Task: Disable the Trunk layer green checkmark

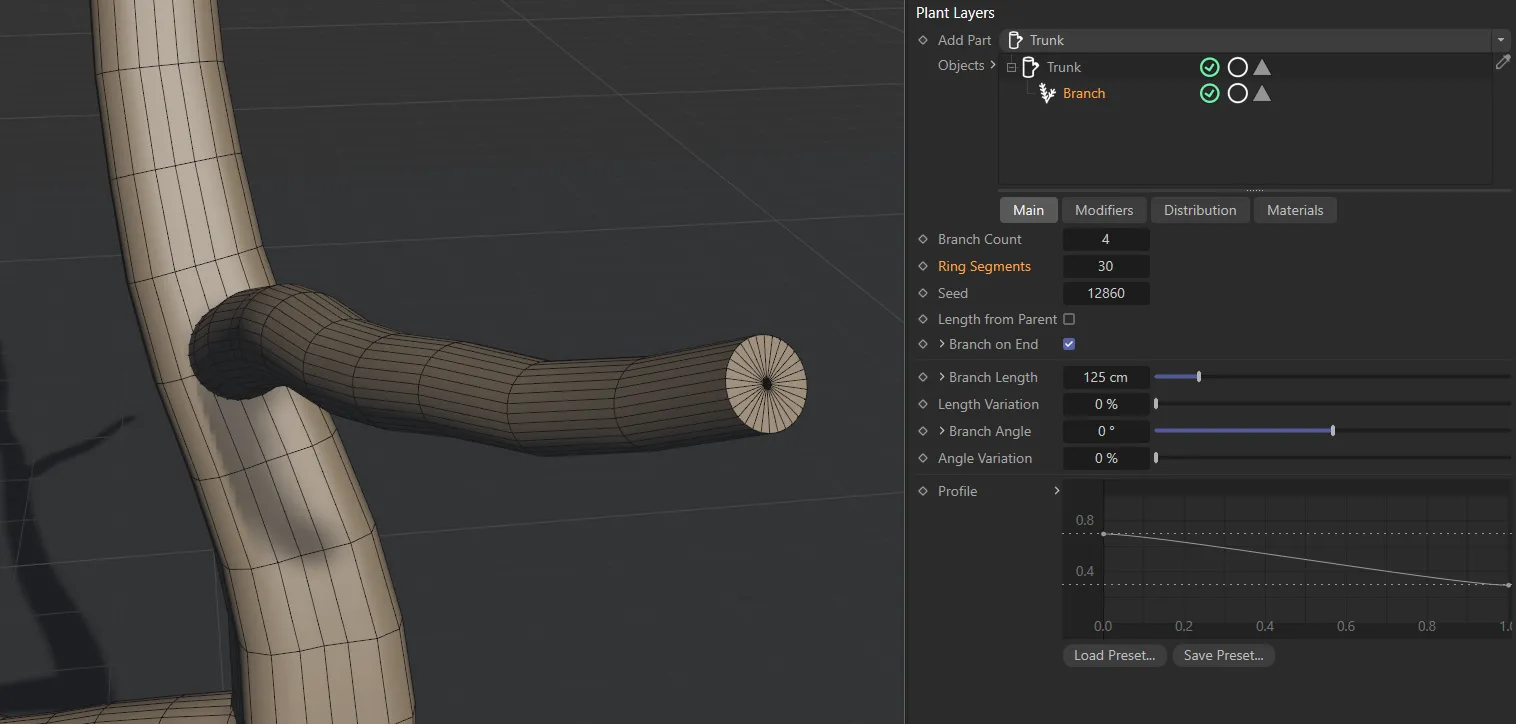Action: (1210, 67)
